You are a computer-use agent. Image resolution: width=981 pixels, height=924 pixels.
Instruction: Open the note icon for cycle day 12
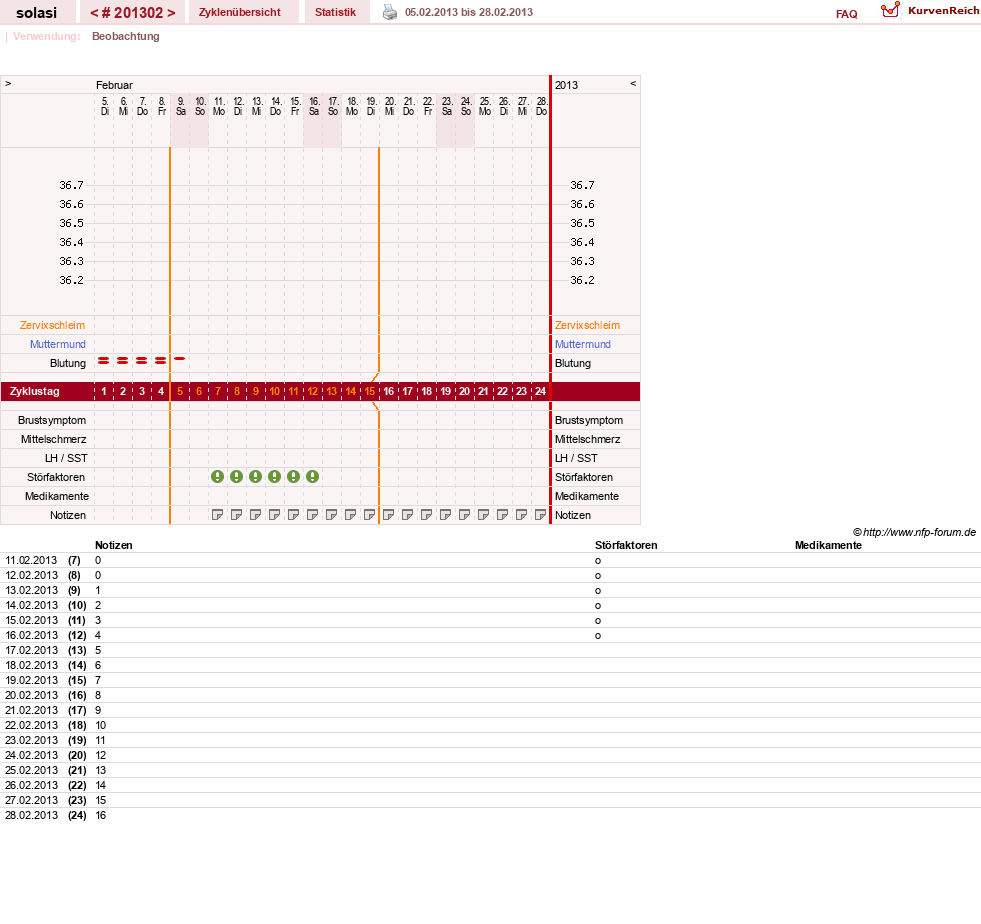point(312,515)
